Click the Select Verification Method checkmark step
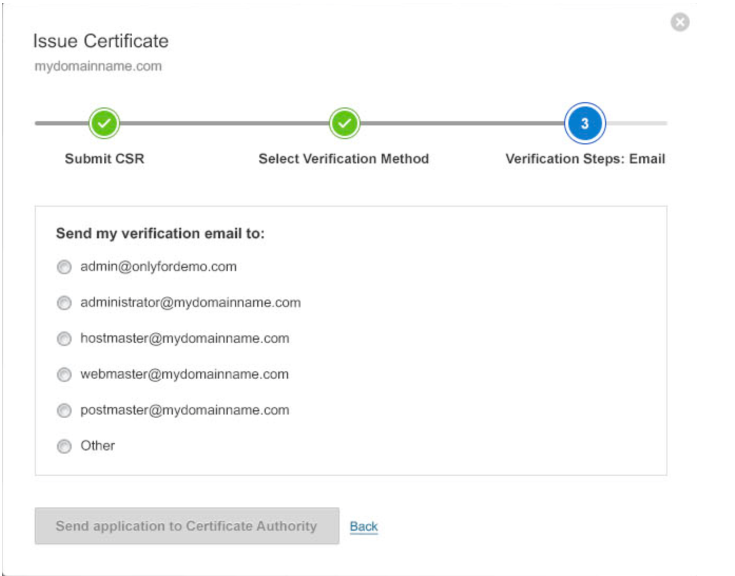The image size is (735, 576). tap(345, 123)
